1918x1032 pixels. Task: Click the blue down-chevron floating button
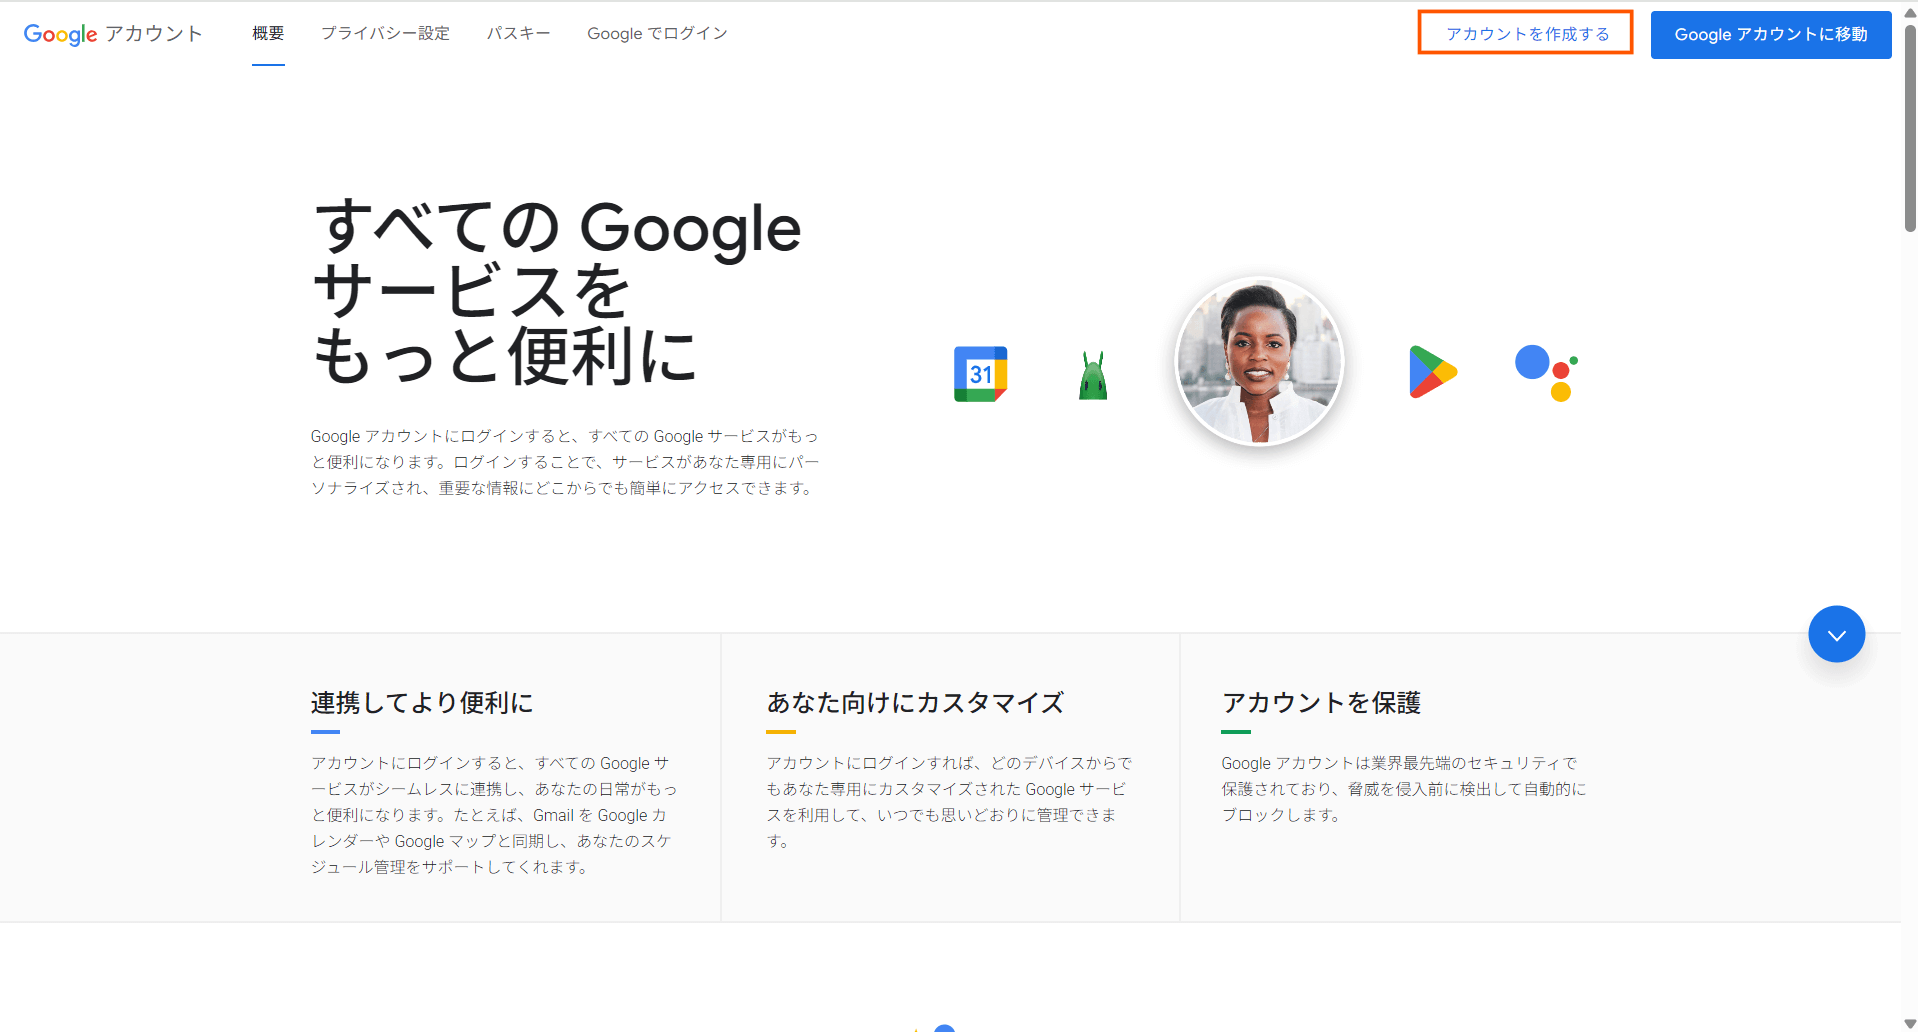click(1836, 634)
